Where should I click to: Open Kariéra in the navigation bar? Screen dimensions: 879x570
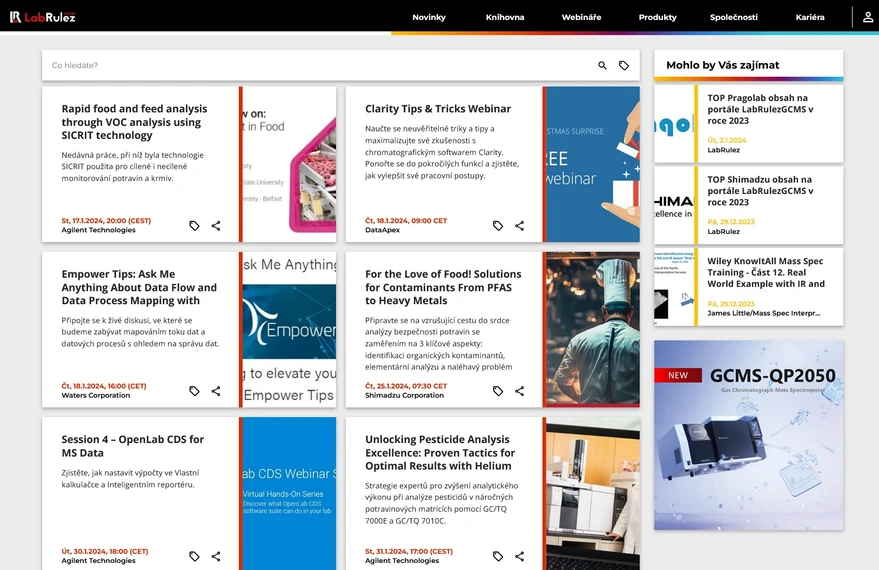coord(810,17)
